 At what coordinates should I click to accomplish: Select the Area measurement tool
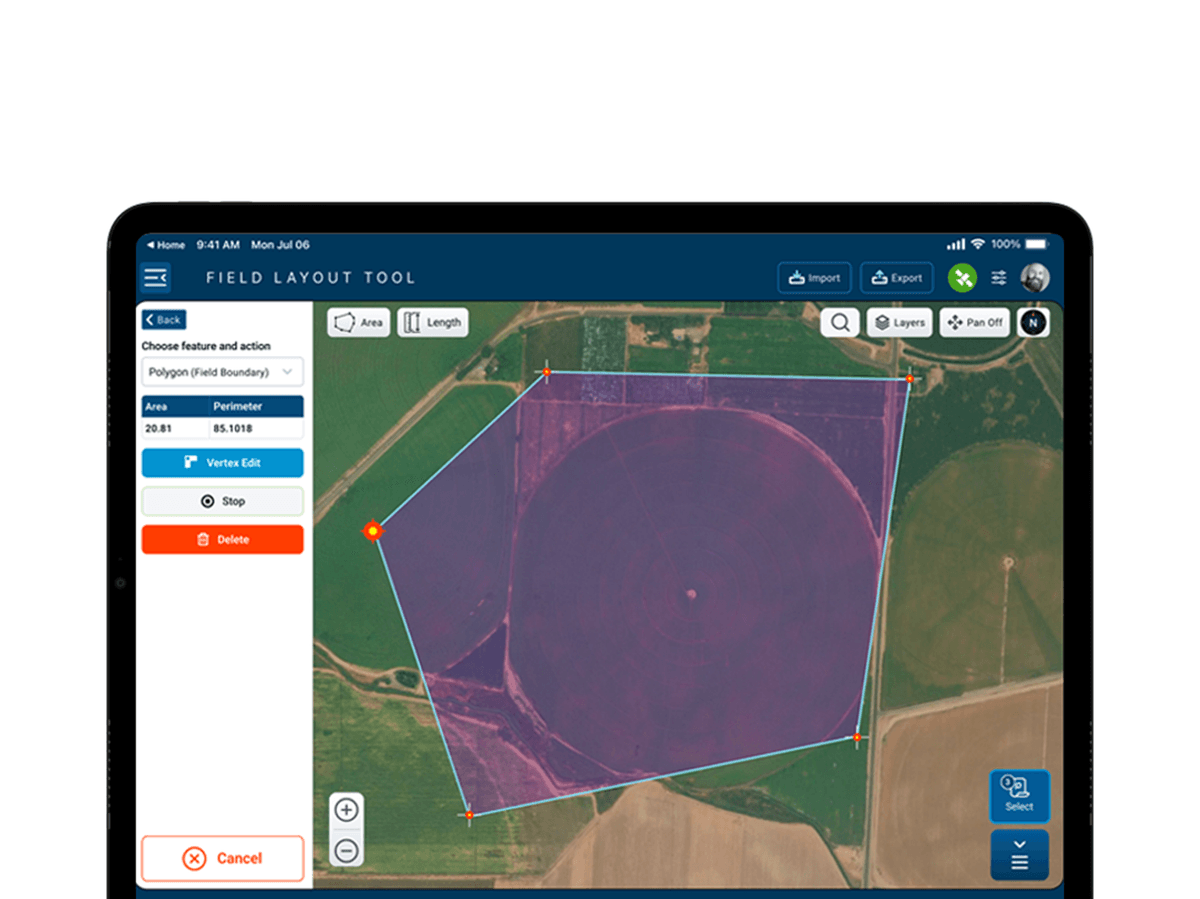pyautogui.click(x=359, y=322)
